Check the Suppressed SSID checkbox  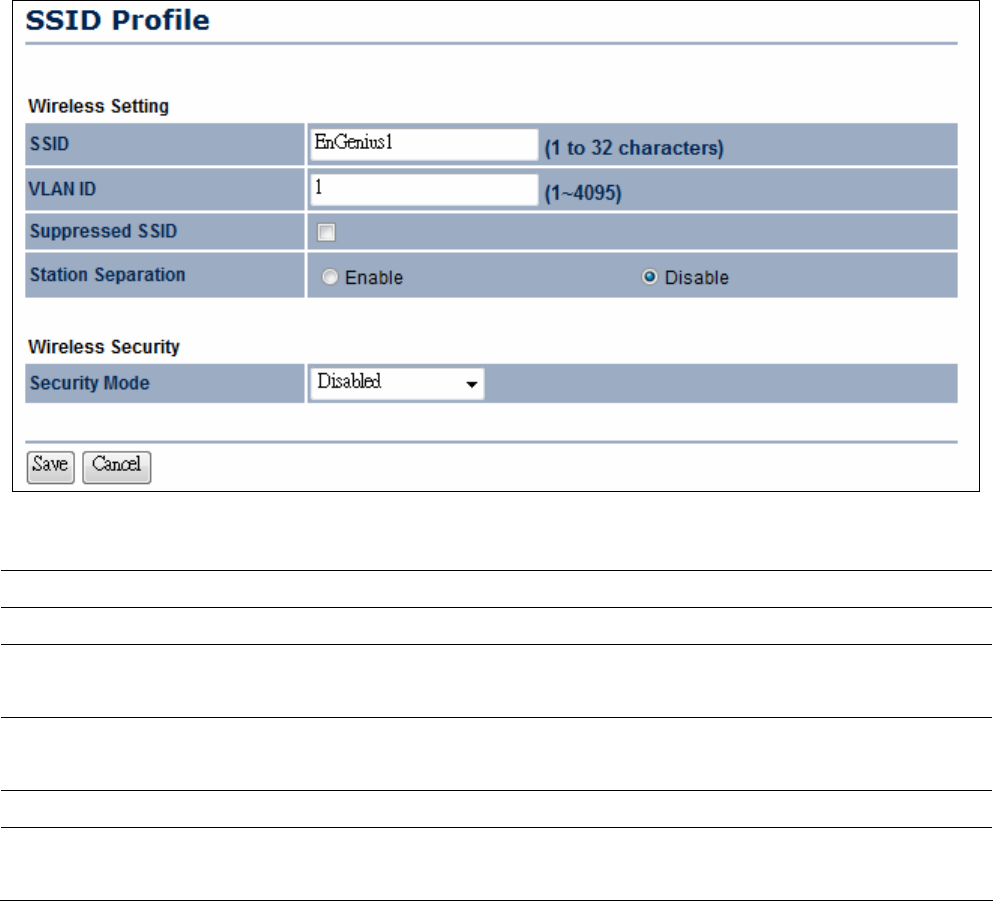point(326,232)
